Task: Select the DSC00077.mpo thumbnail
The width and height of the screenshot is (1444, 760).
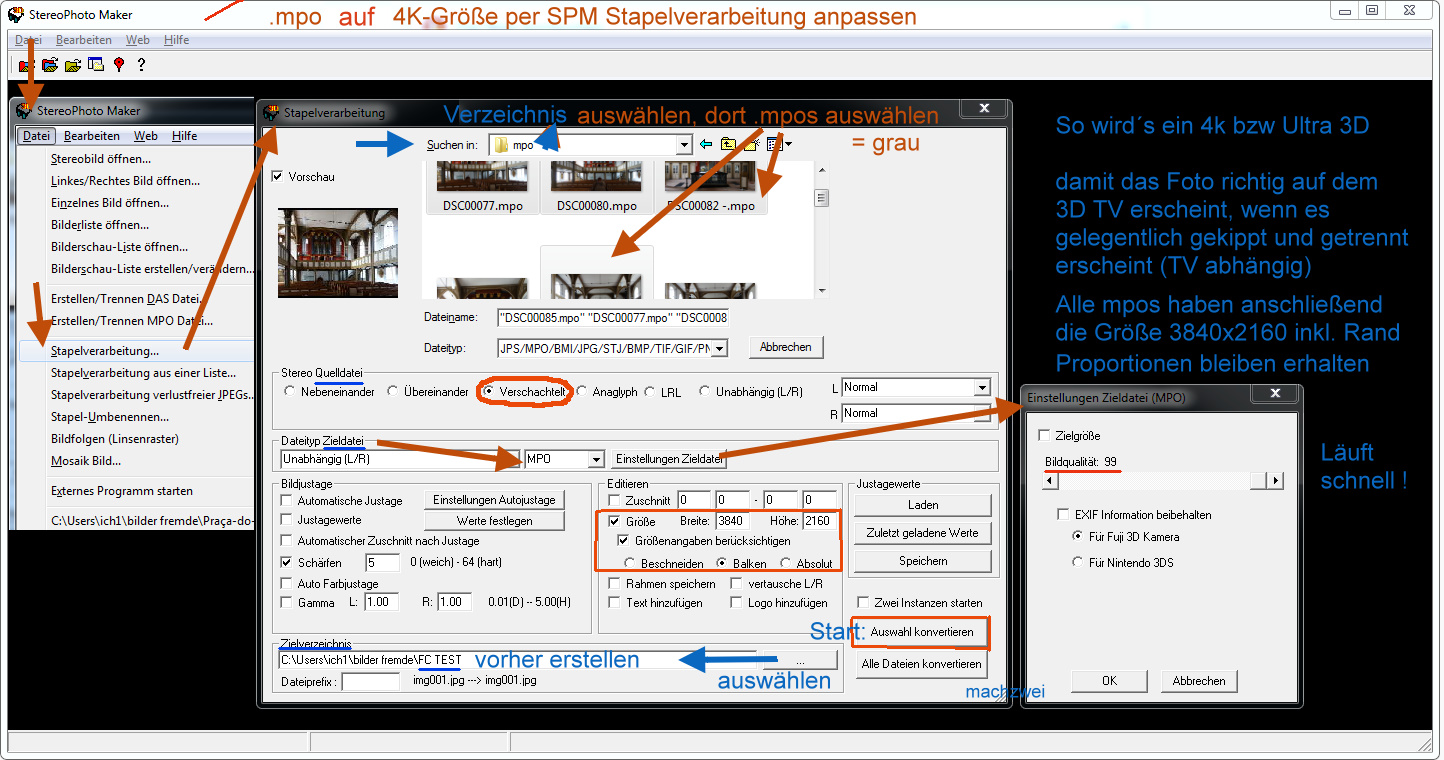Action: coord(483,189)
